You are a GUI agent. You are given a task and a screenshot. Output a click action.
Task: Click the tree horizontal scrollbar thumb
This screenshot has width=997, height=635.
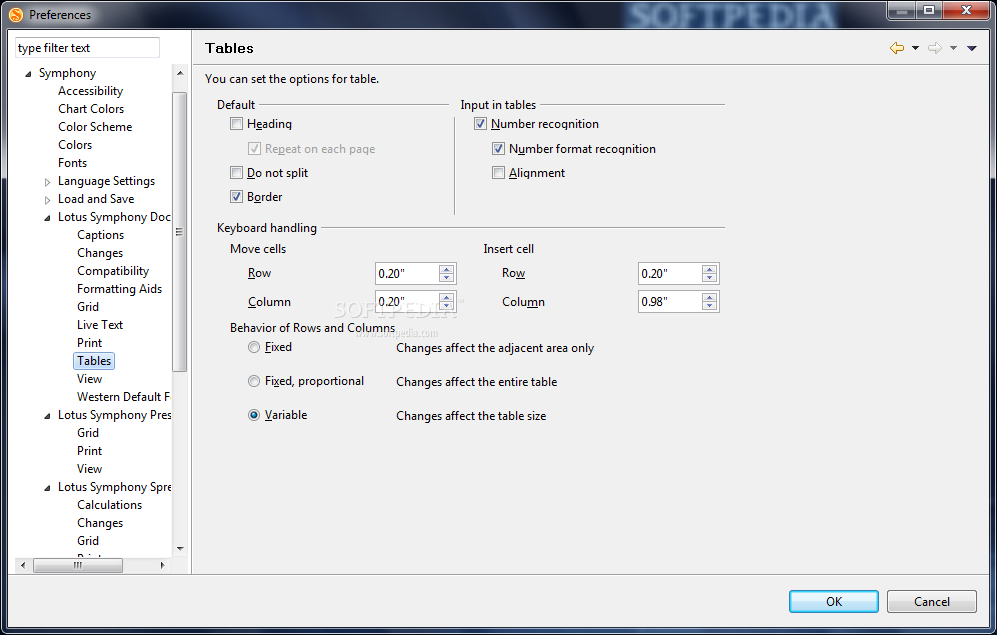(78, 565)
